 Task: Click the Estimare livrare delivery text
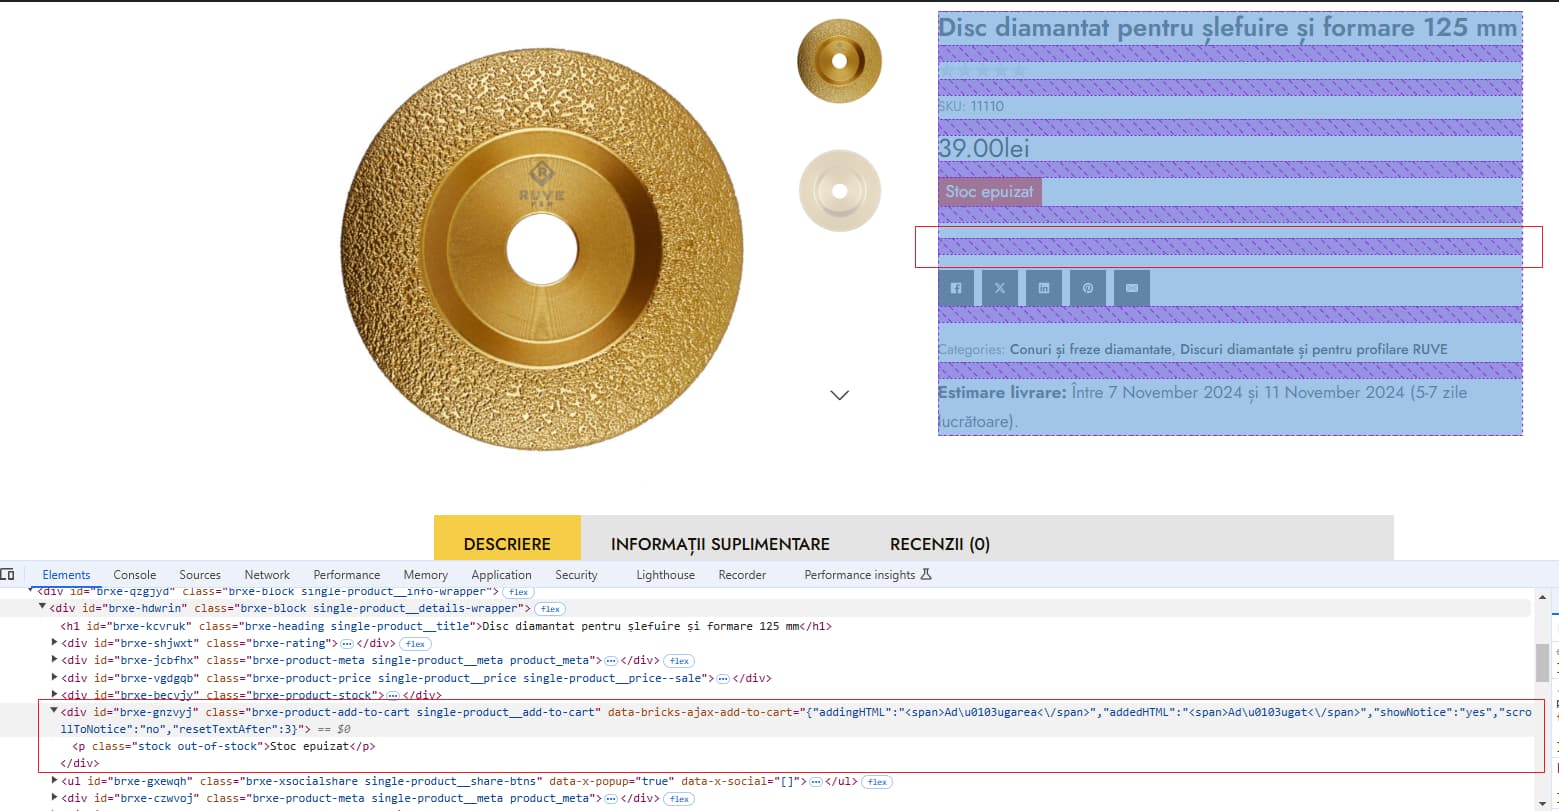[1229, 407]
